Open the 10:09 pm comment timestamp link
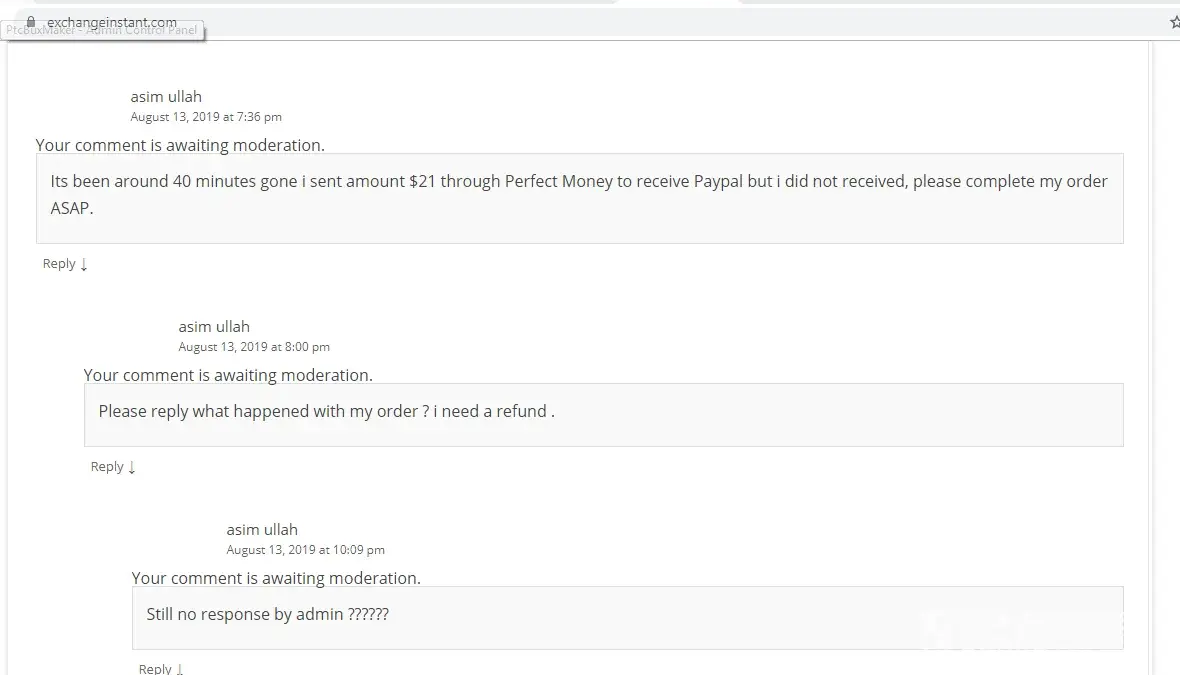The width and height of the screenshot is (1180, 675). (305, 550)
